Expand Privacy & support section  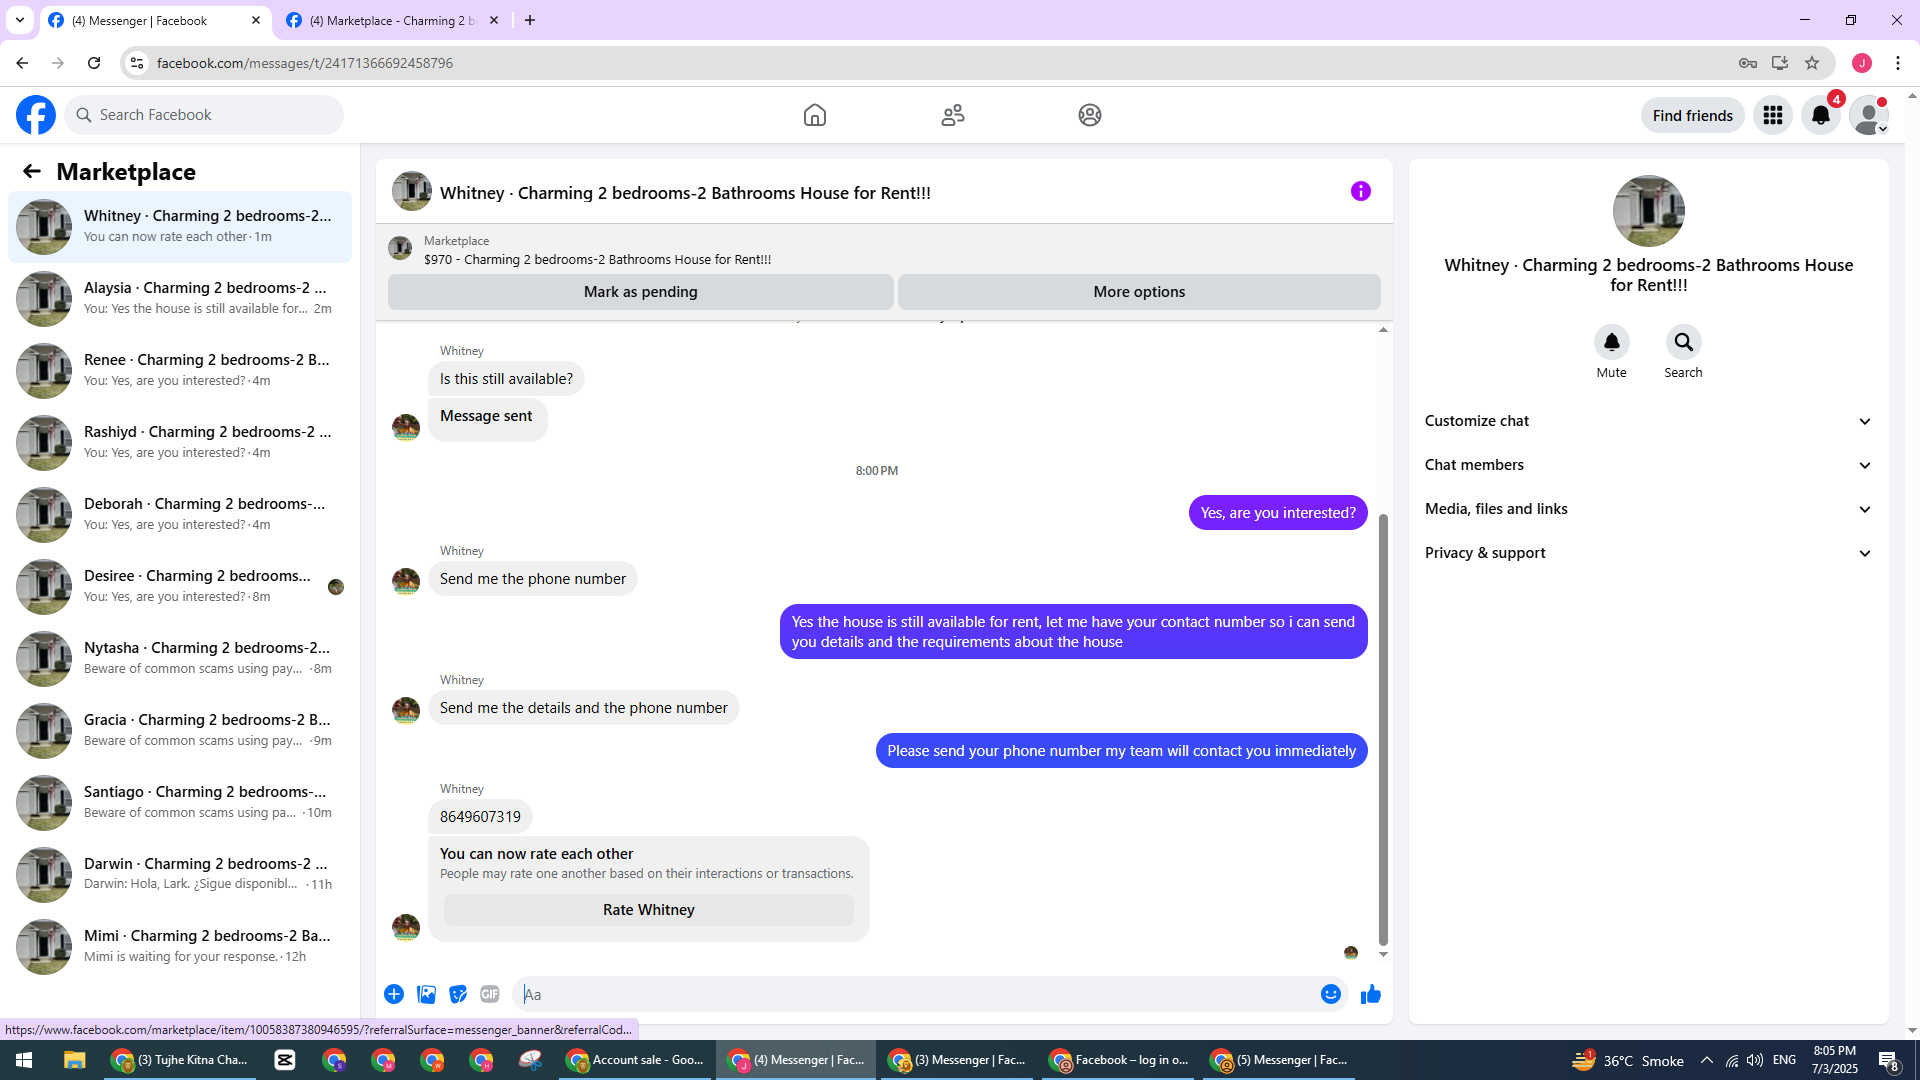coord(1648,553)
